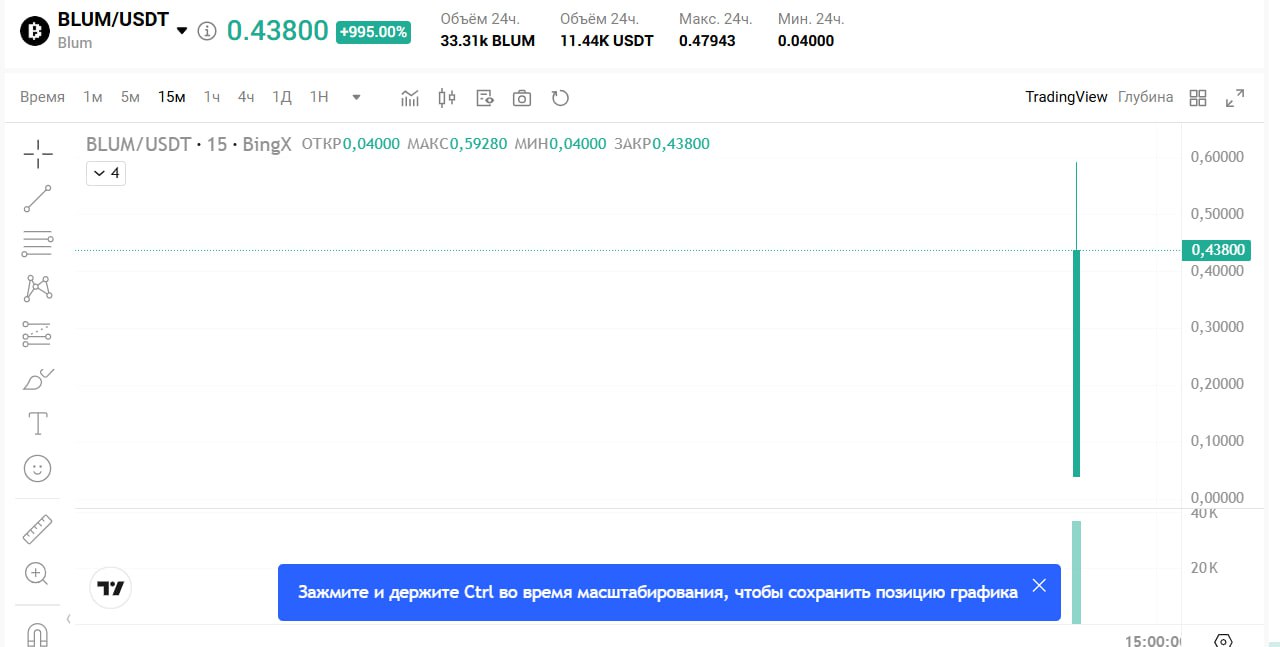Collapse the left drawing toolbar with the chevron

(68, 619)
